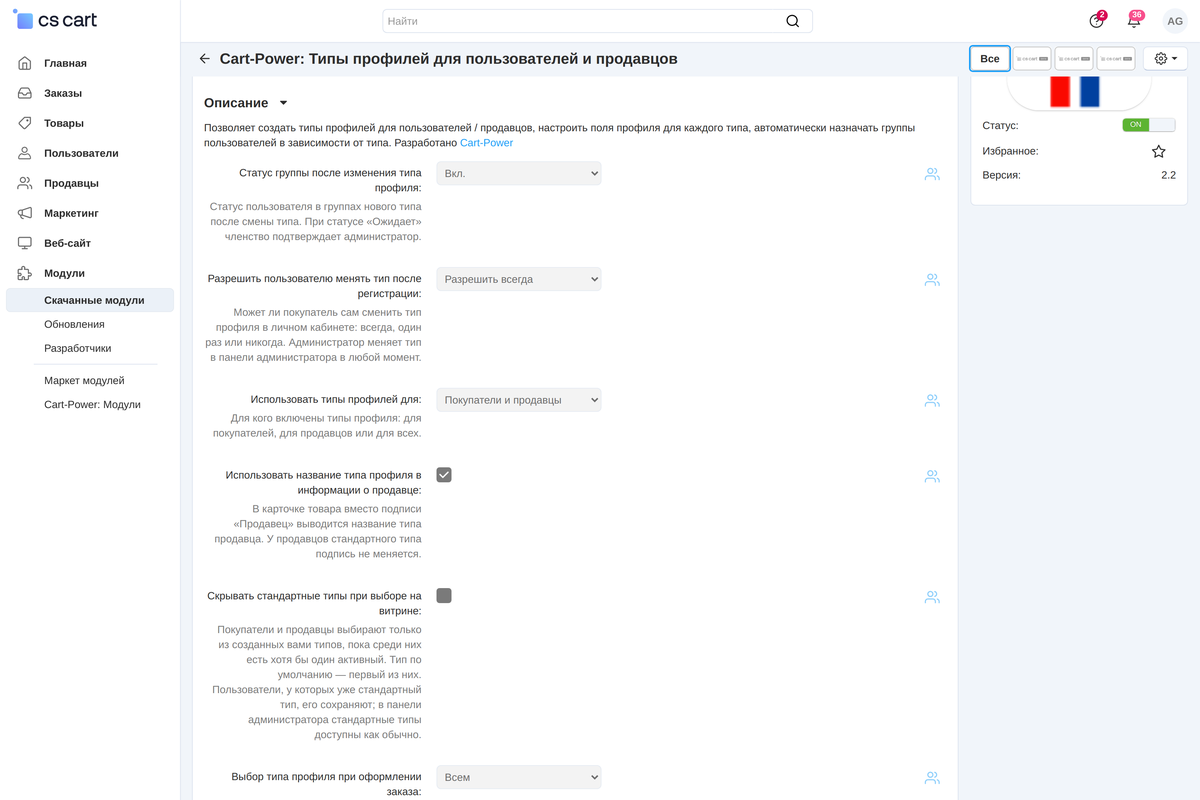Image resolution: width=1200 pixels, height=800 pixels.
Task: Open the Покупатели и продавцы dropdown
Action: 519,400
